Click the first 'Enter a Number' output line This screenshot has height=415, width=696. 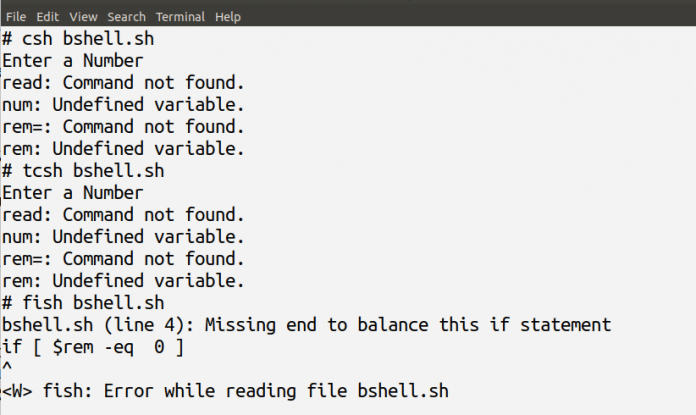click(72, 61)
